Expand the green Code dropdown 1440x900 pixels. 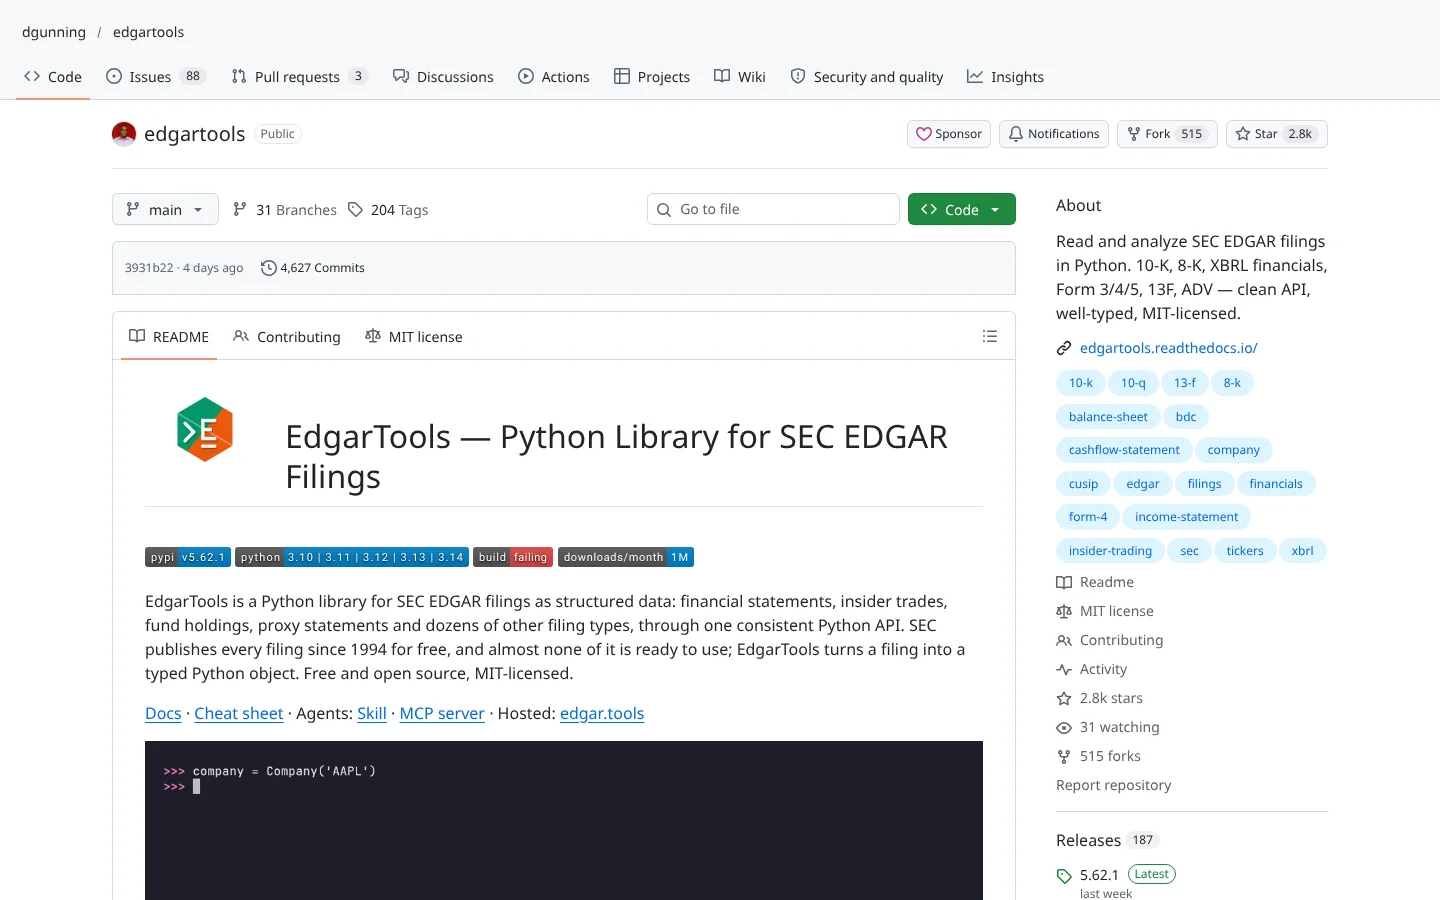point(962,209)
